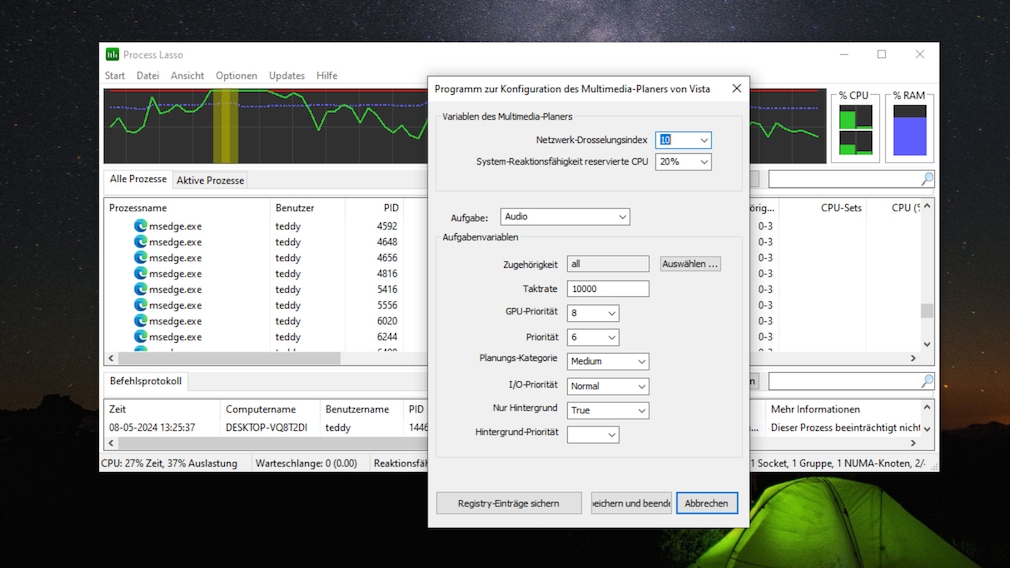
Task: Click Edge icon of msedge.exe PID 6244
Action: [x=140, y=336]
